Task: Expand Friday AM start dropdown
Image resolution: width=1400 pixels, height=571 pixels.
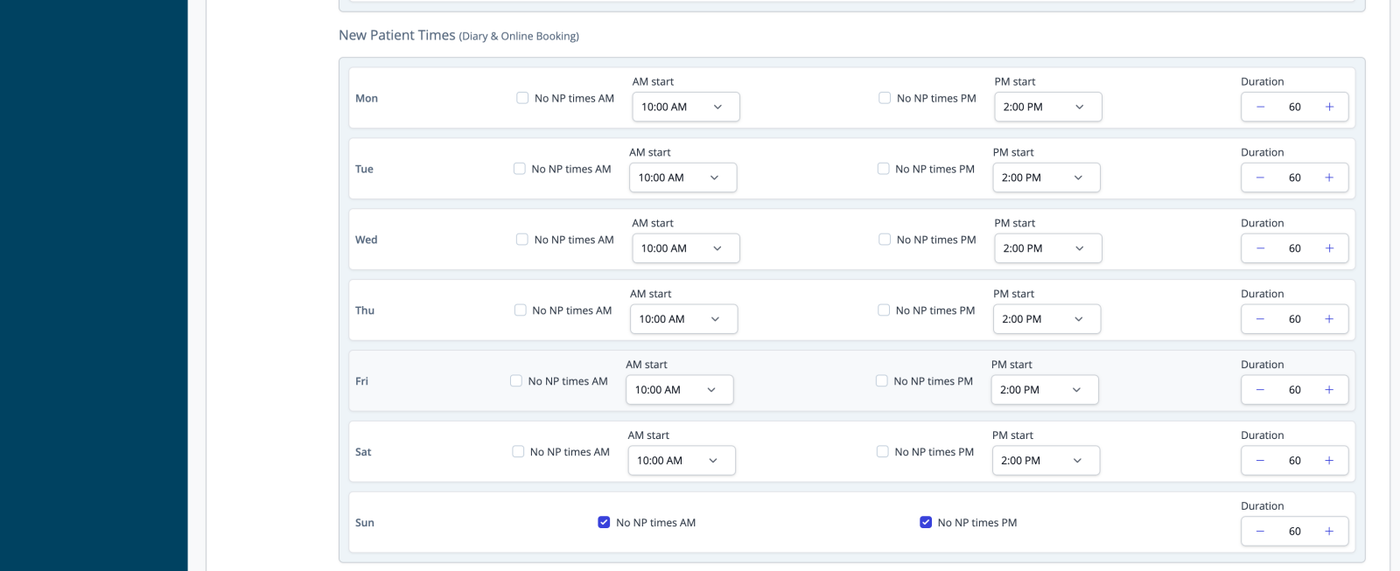Action: pyautogui.click(x=680, y=390)
